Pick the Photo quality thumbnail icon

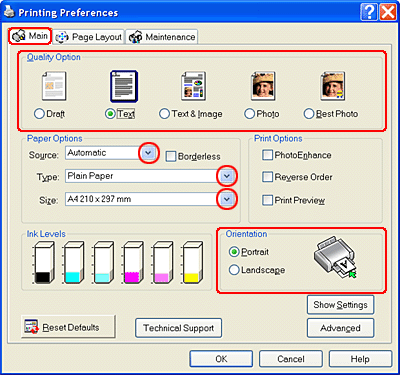[x=263, y=86]
